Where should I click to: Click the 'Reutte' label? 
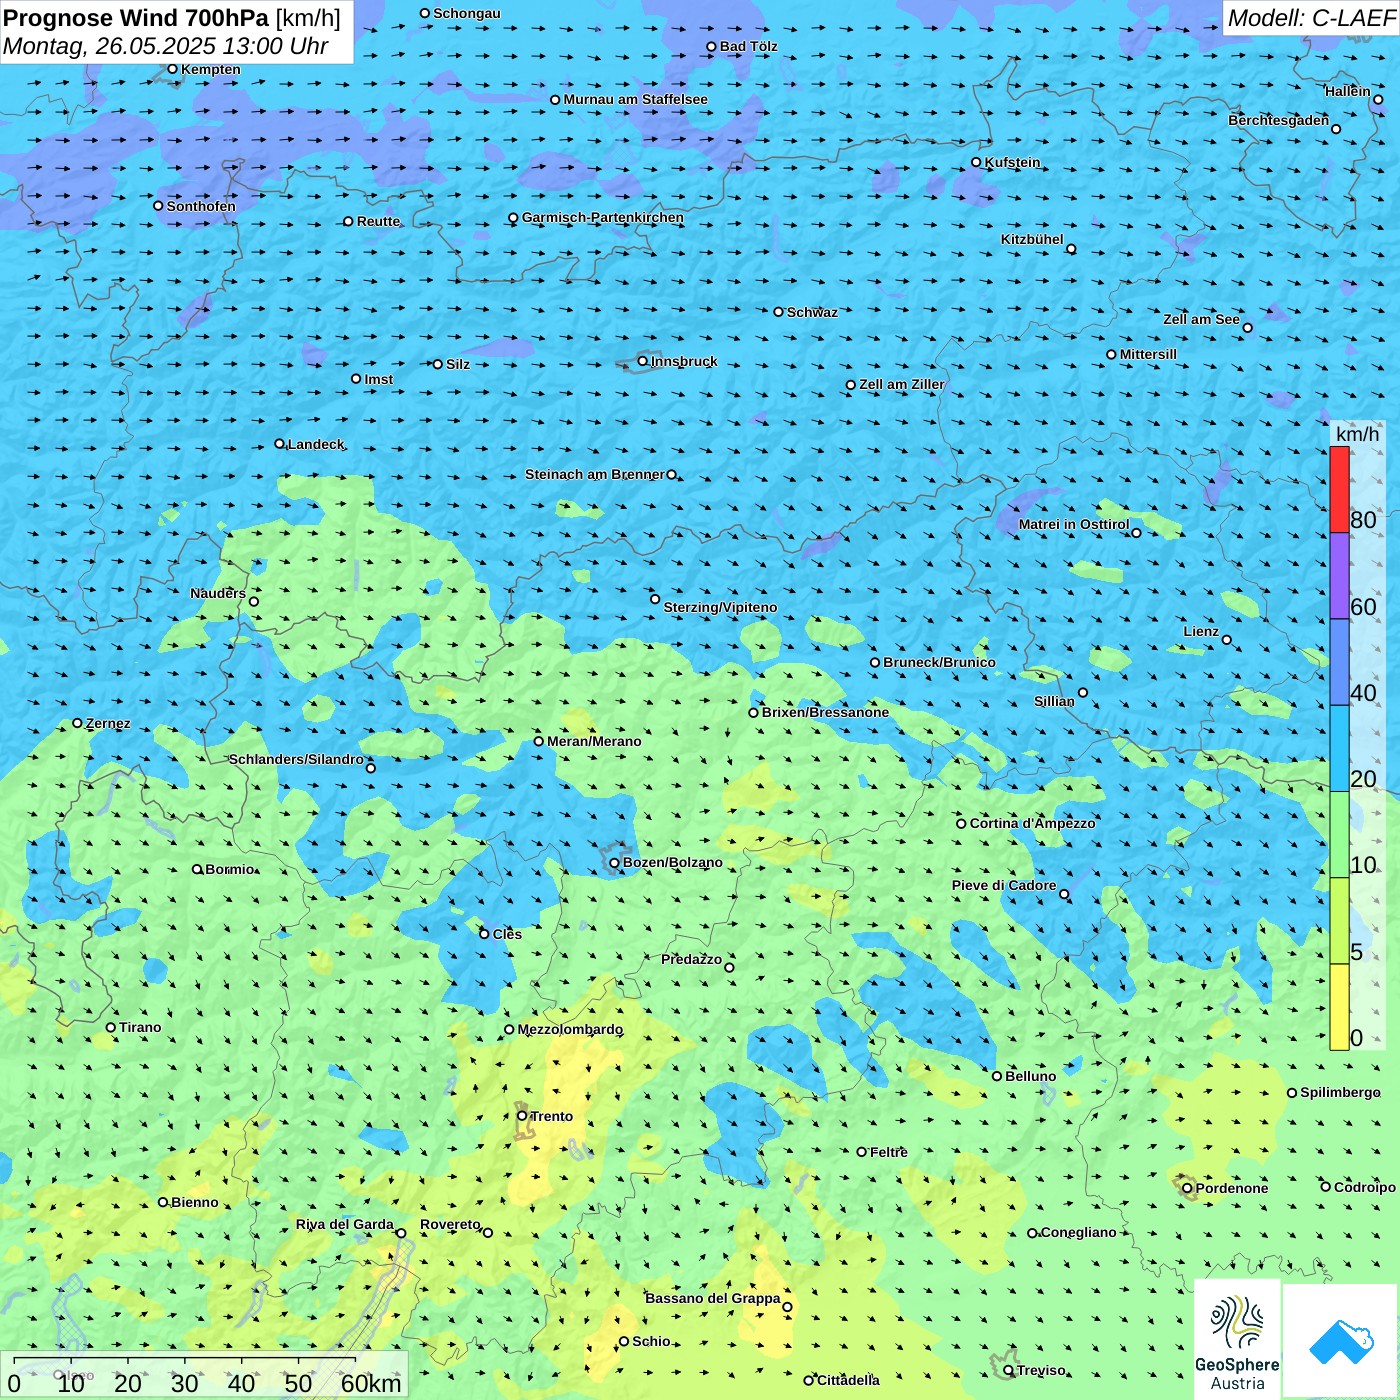pyautogui.click(x=378, y=221)
